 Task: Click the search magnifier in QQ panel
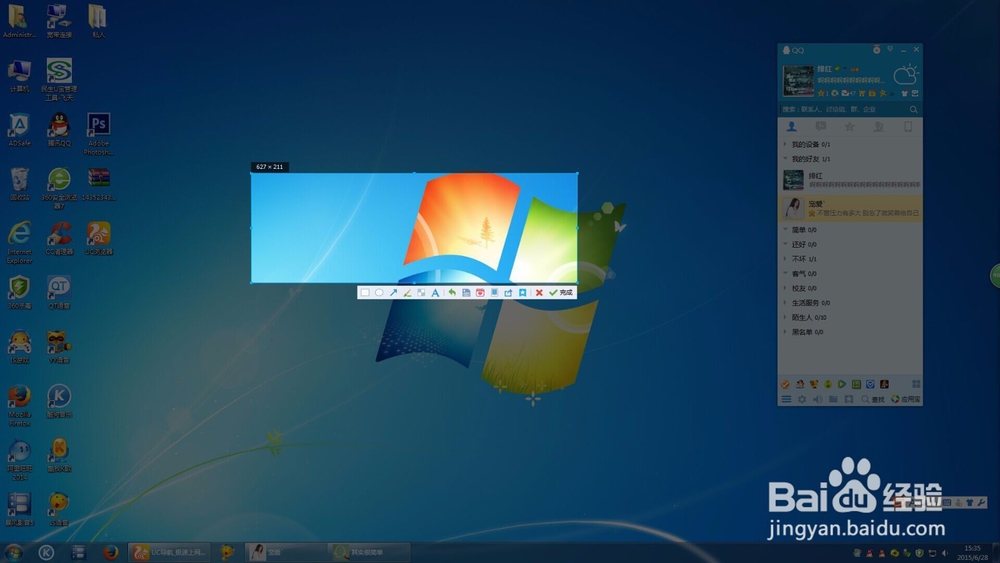pos(913,109)
